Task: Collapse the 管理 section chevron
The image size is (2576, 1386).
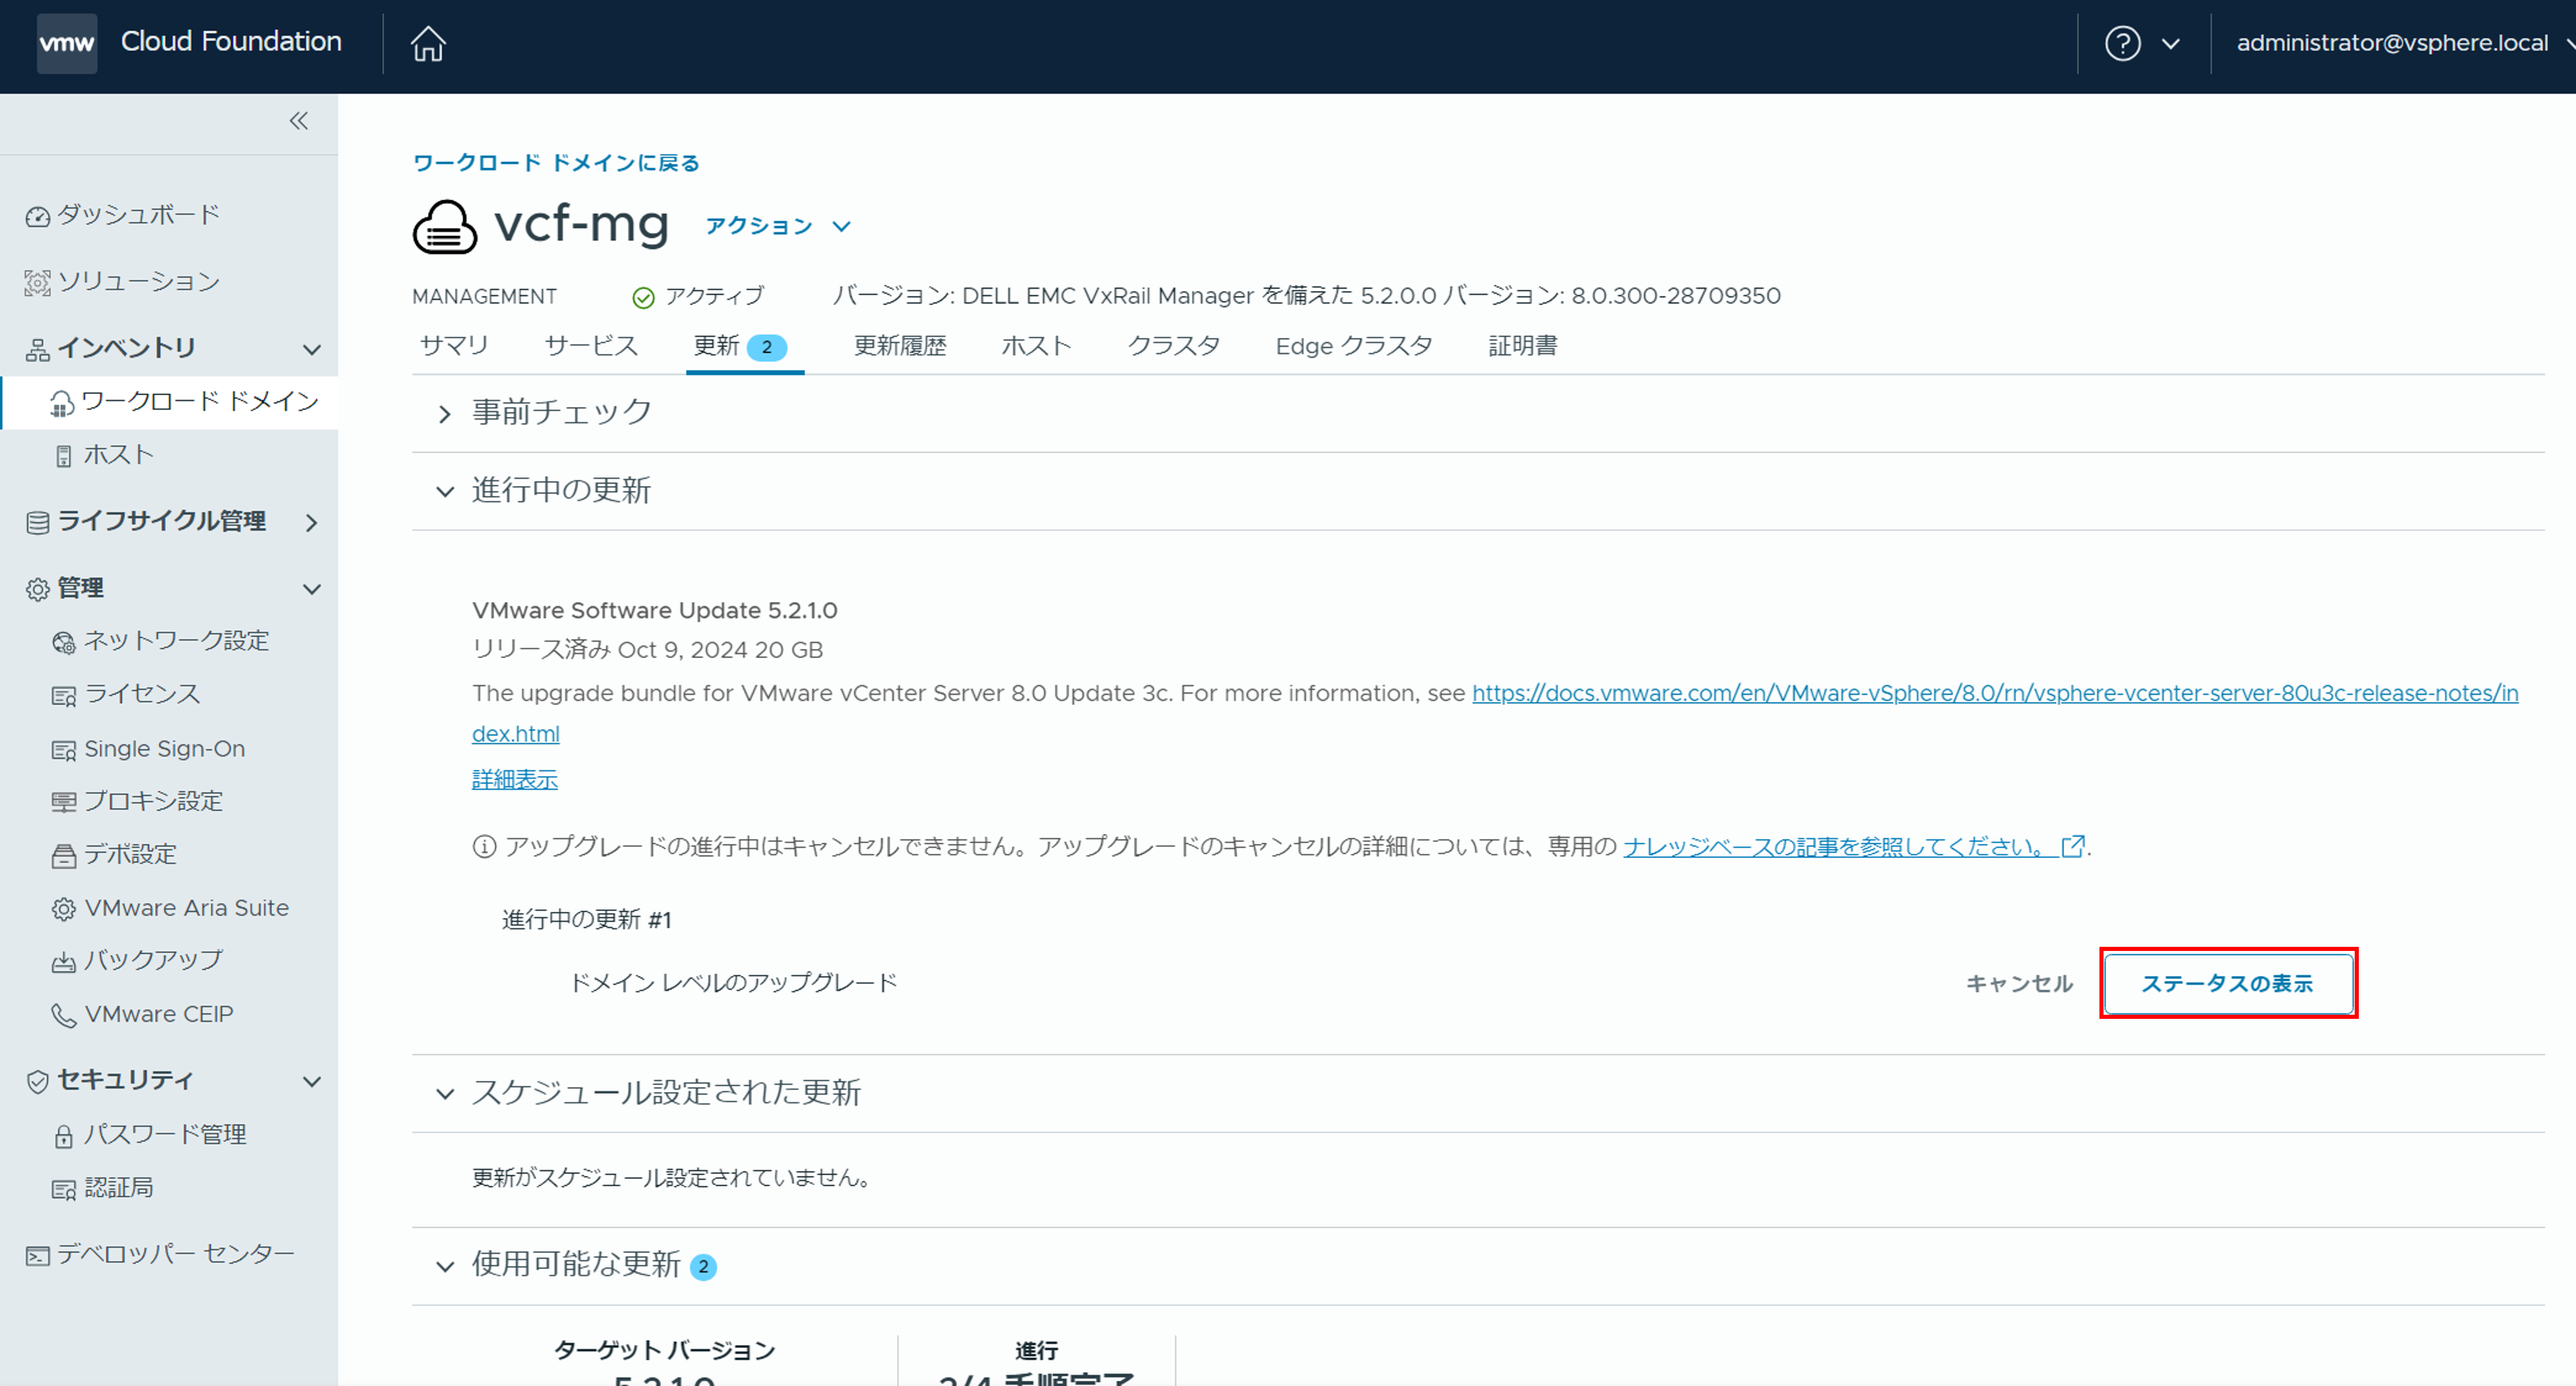Action: pos(312,590)
